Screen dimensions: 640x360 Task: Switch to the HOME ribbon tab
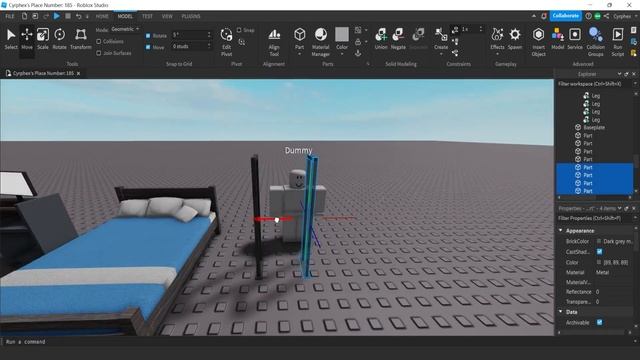tap(102, 16)
